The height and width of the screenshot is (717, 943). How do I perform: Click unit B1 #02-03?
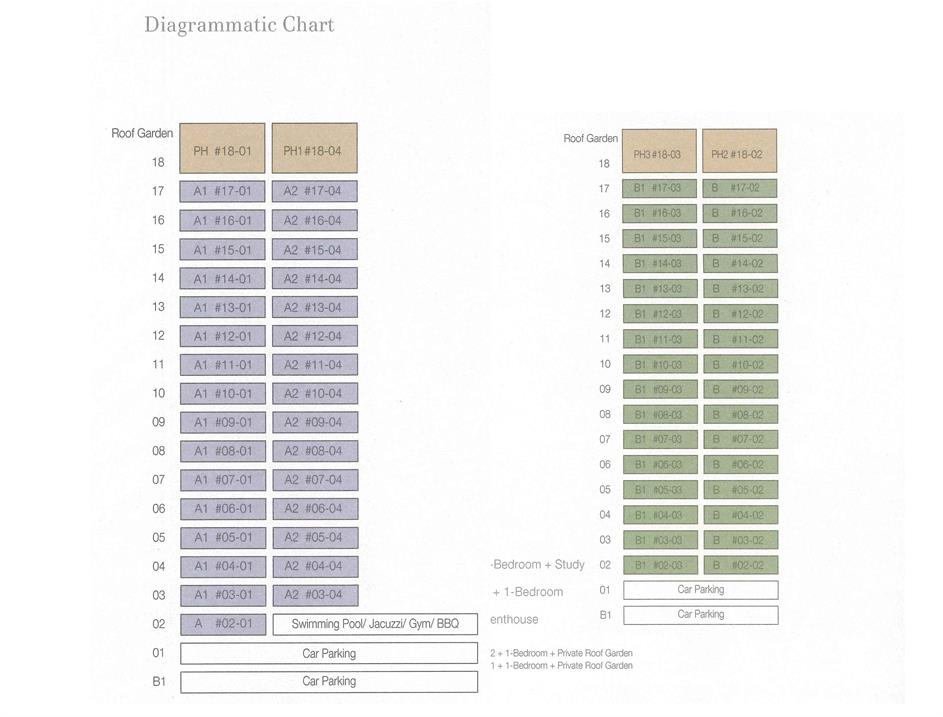(659, 565)
